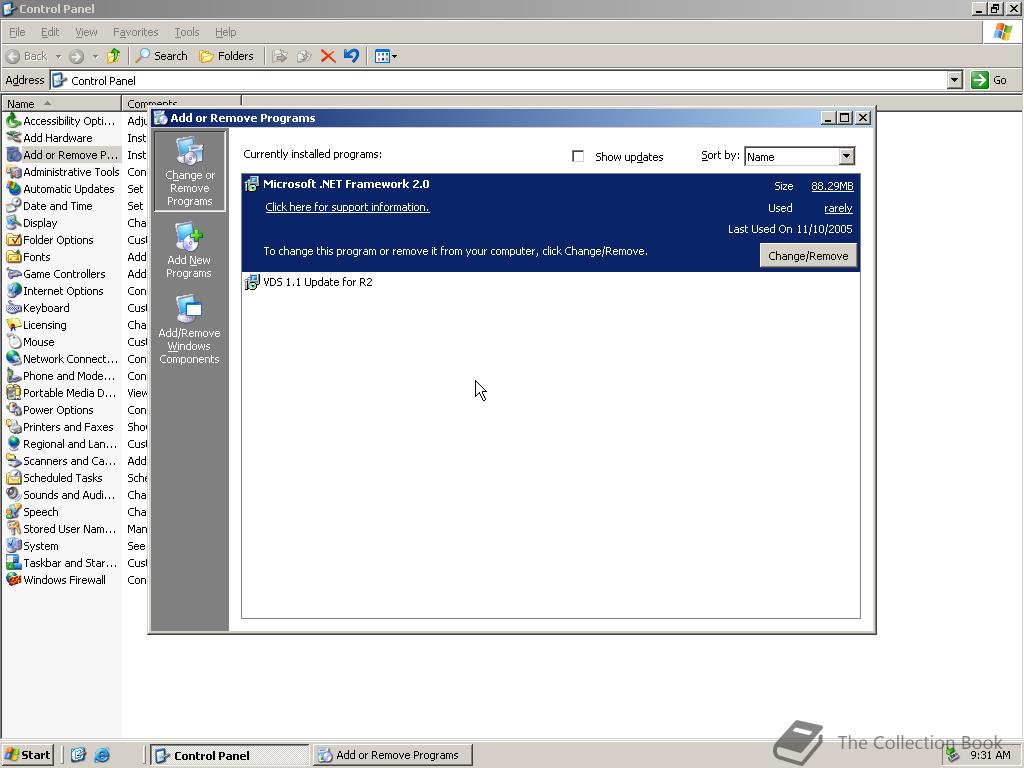Select the VDS 1.1 Update for R2 row

coord(551,282)
